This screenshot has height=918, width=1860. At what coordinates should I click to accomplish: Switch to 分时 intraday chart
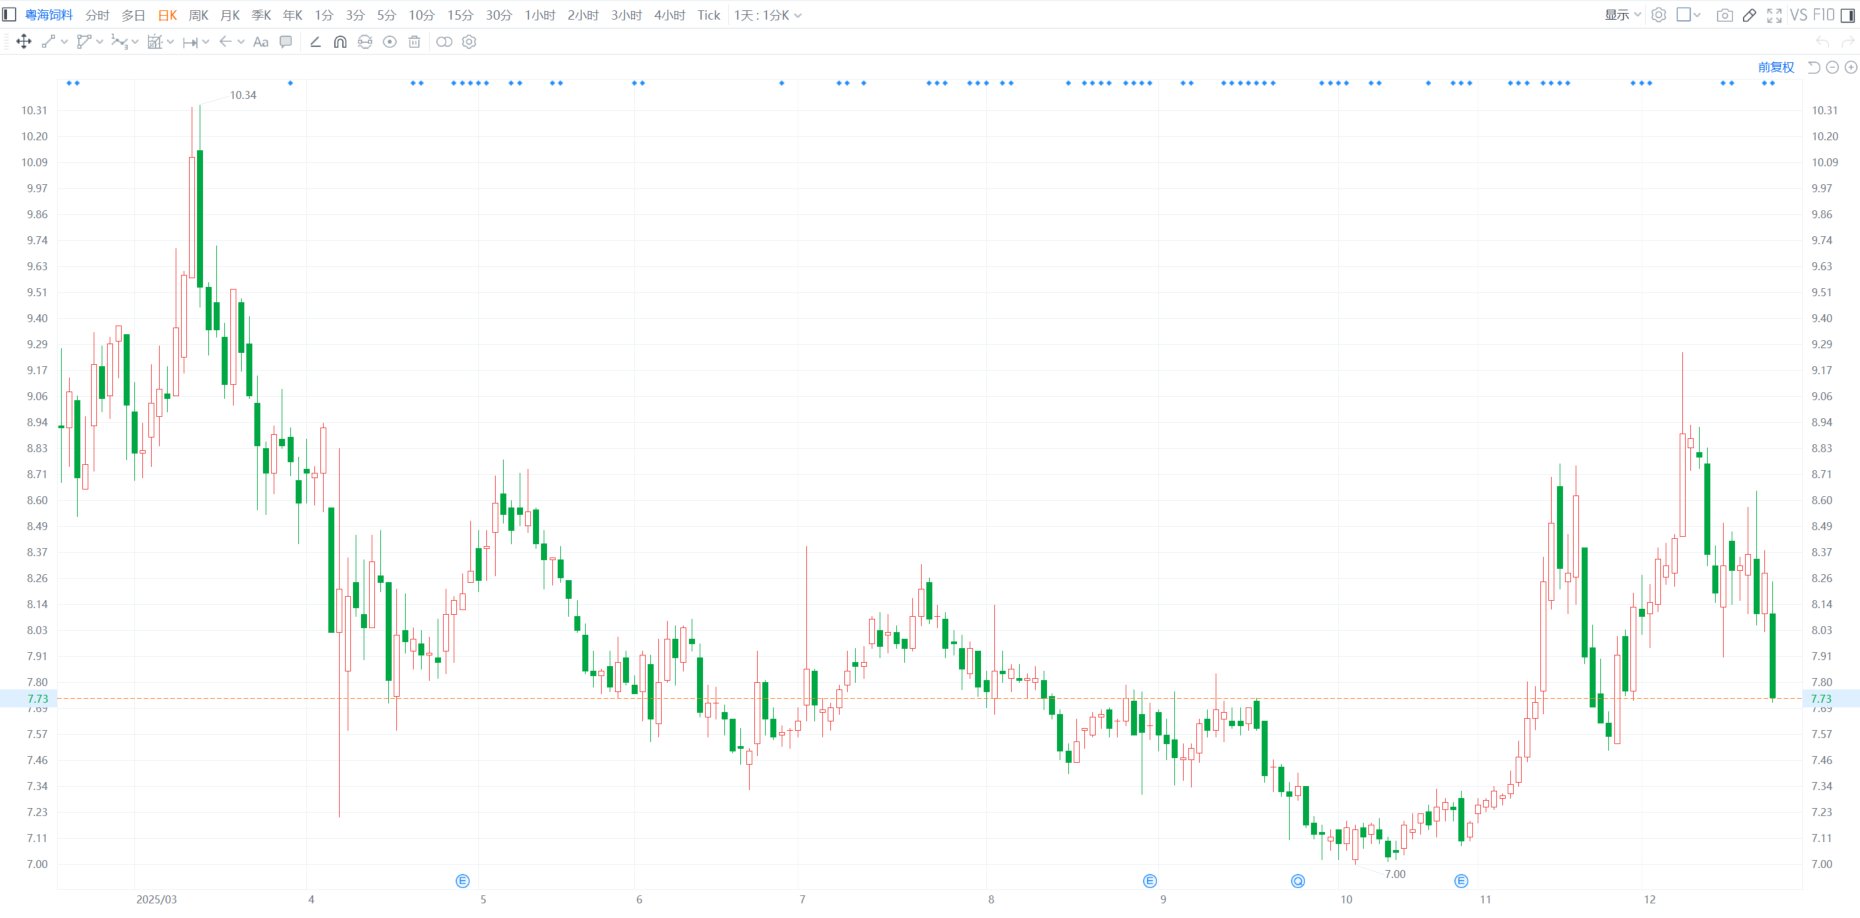[97, 15]
